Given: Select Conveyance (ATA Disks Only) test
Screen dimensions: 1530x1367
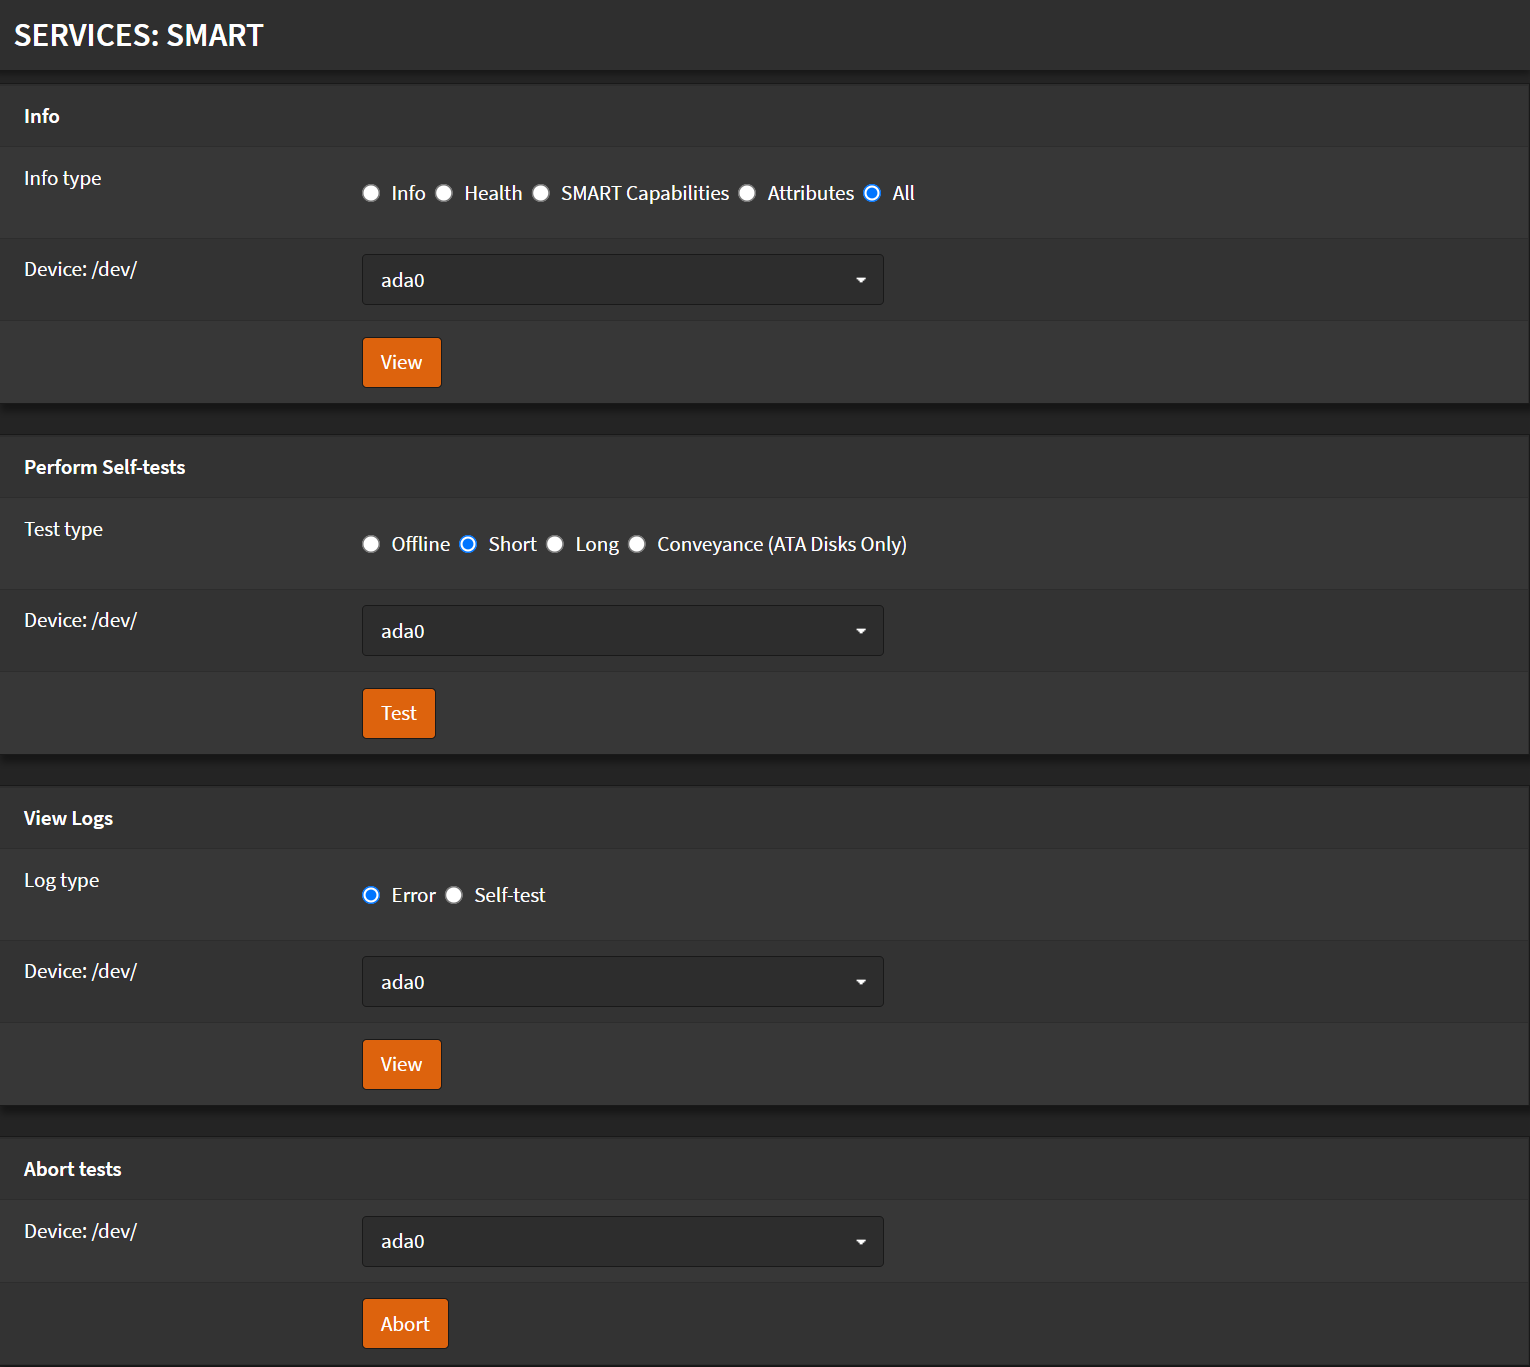Looking at the screenshot, I should coord(637,544).
